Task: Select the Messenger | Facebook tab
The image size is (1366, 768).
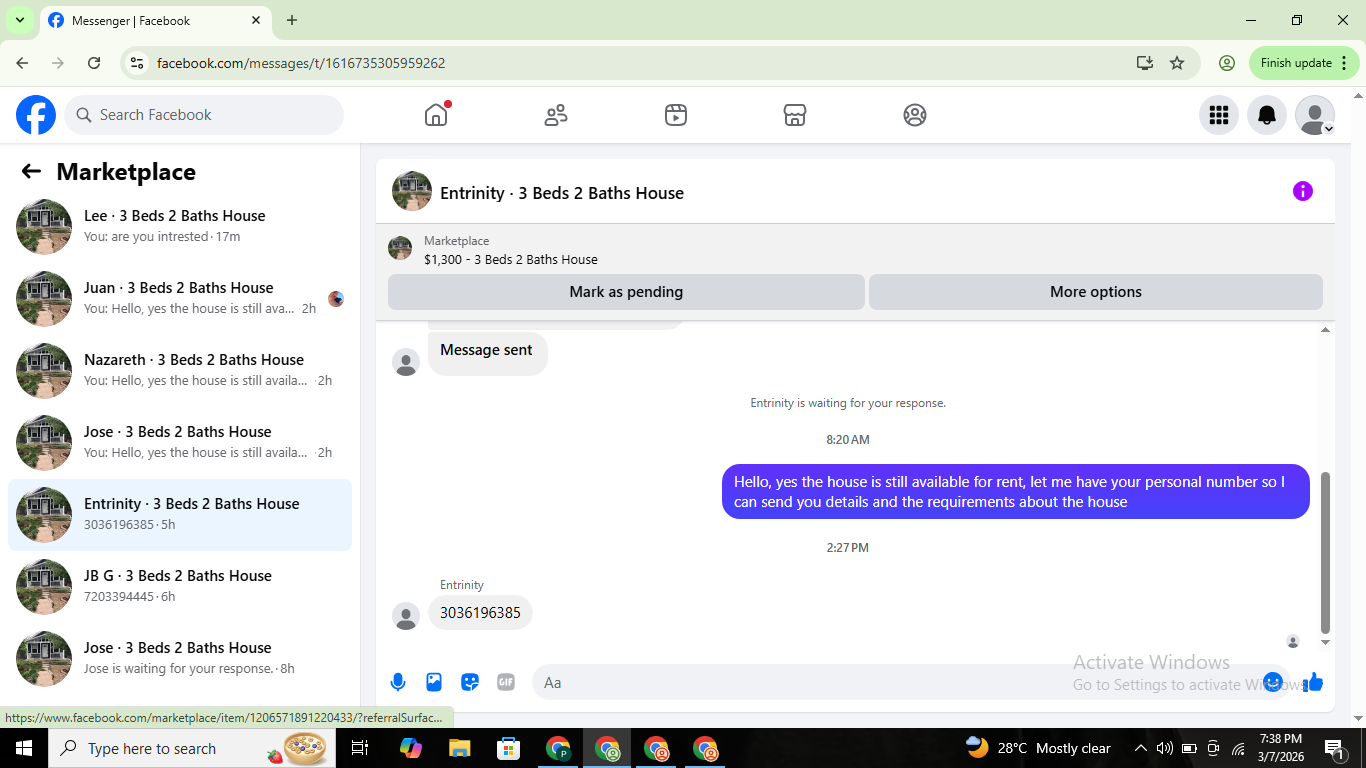Action: 155,20
